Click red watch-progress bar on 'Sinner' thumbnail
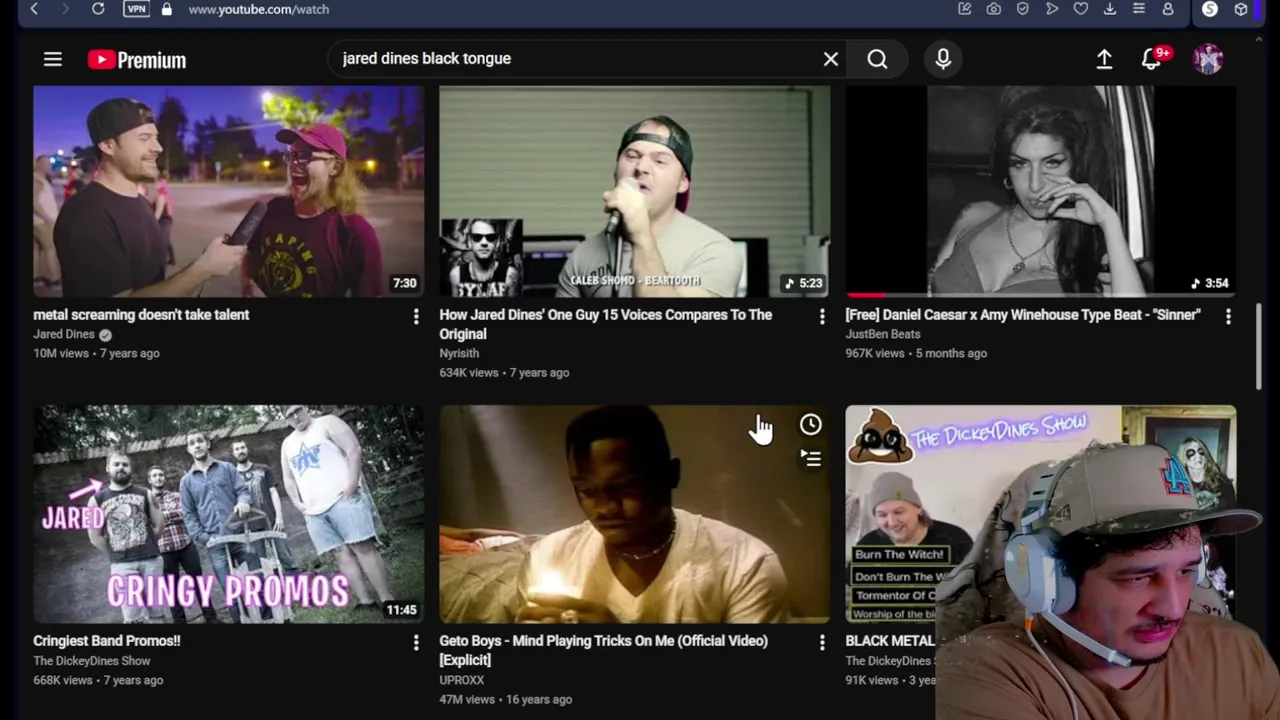 (866, 295)
